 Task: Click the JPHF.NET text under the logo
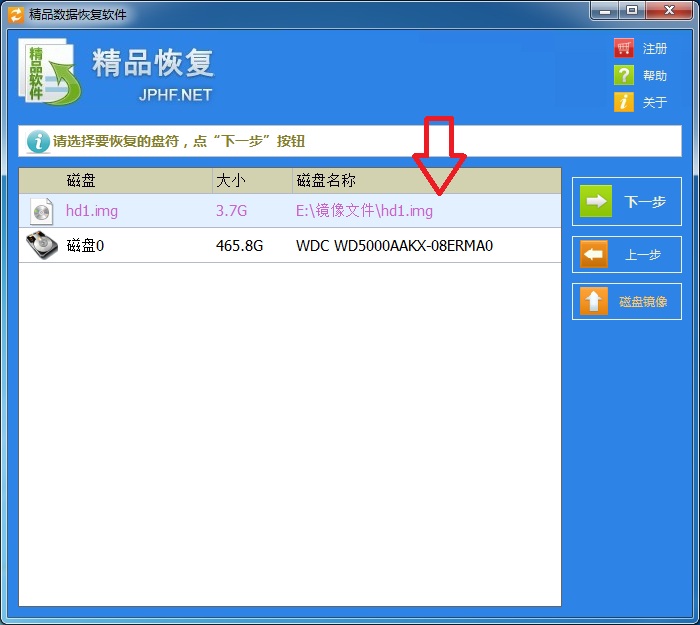(175, 95)
